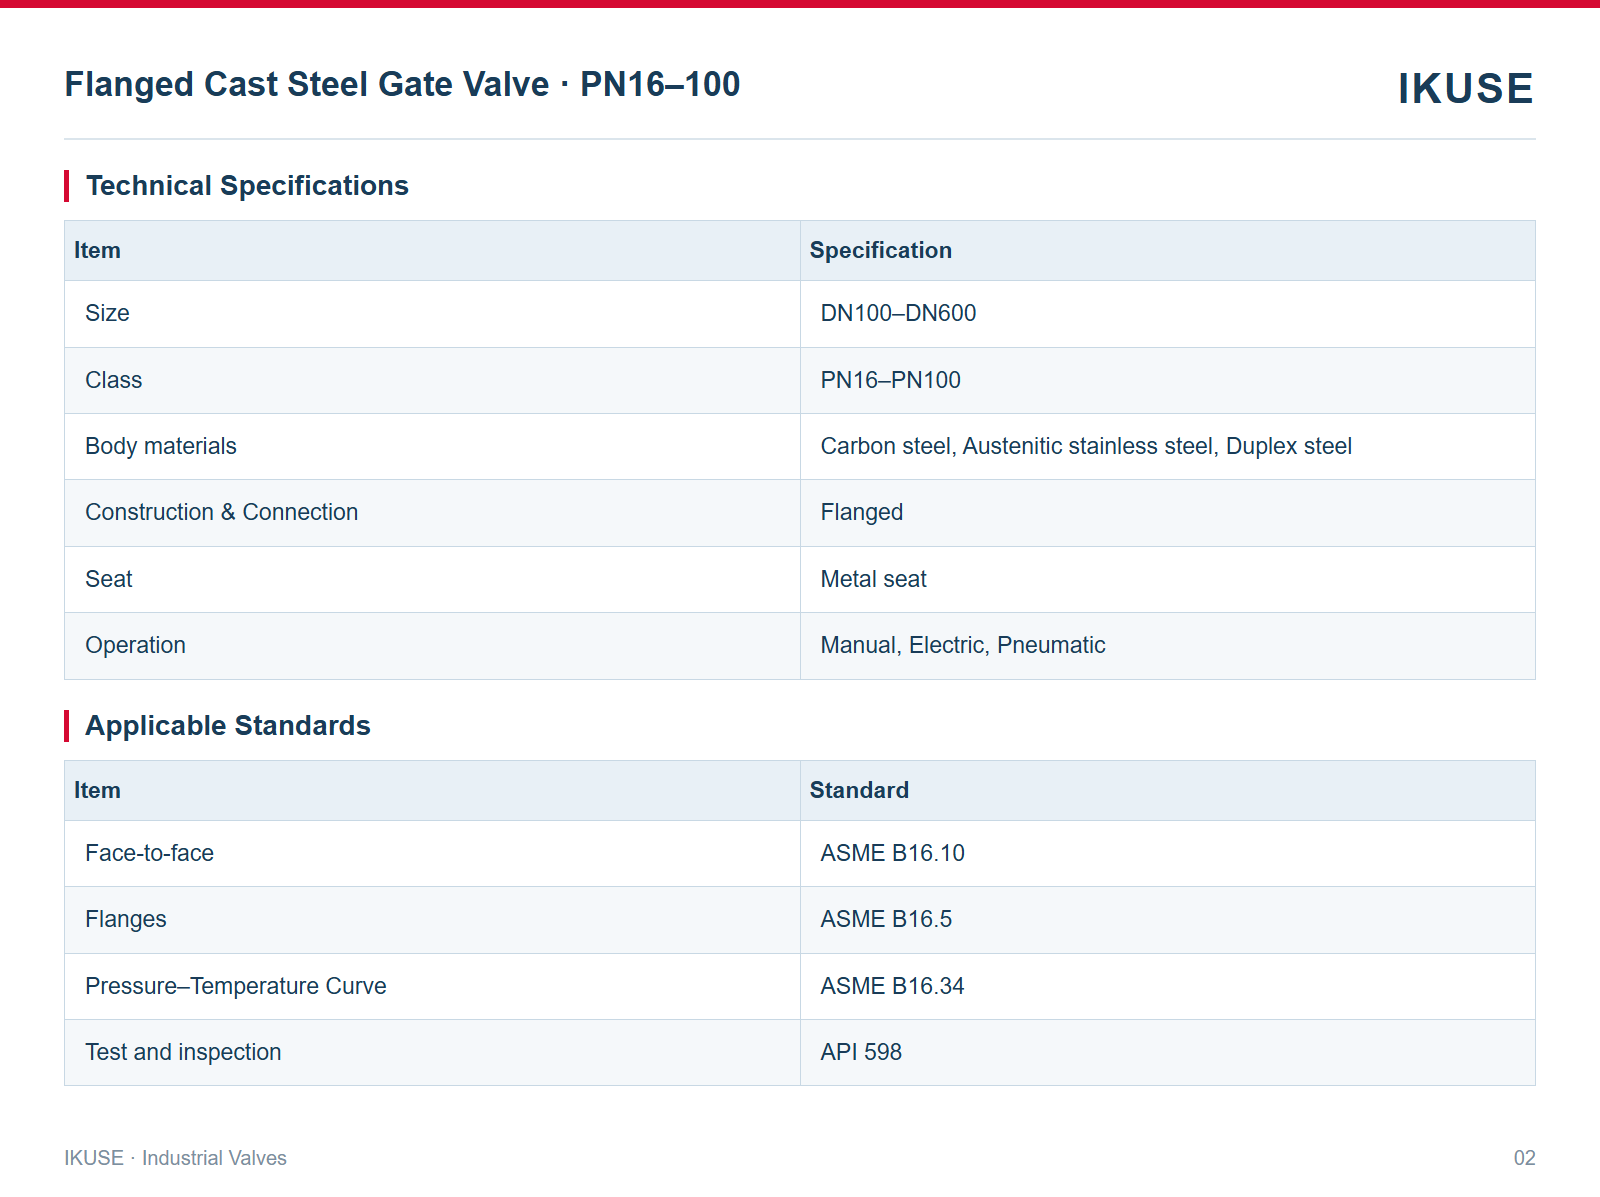Select the title 'Flanged Cast Steel Gate Valve · PN16–100'
This screenshot has width=1600, height=1197.
tap(402, 84)
